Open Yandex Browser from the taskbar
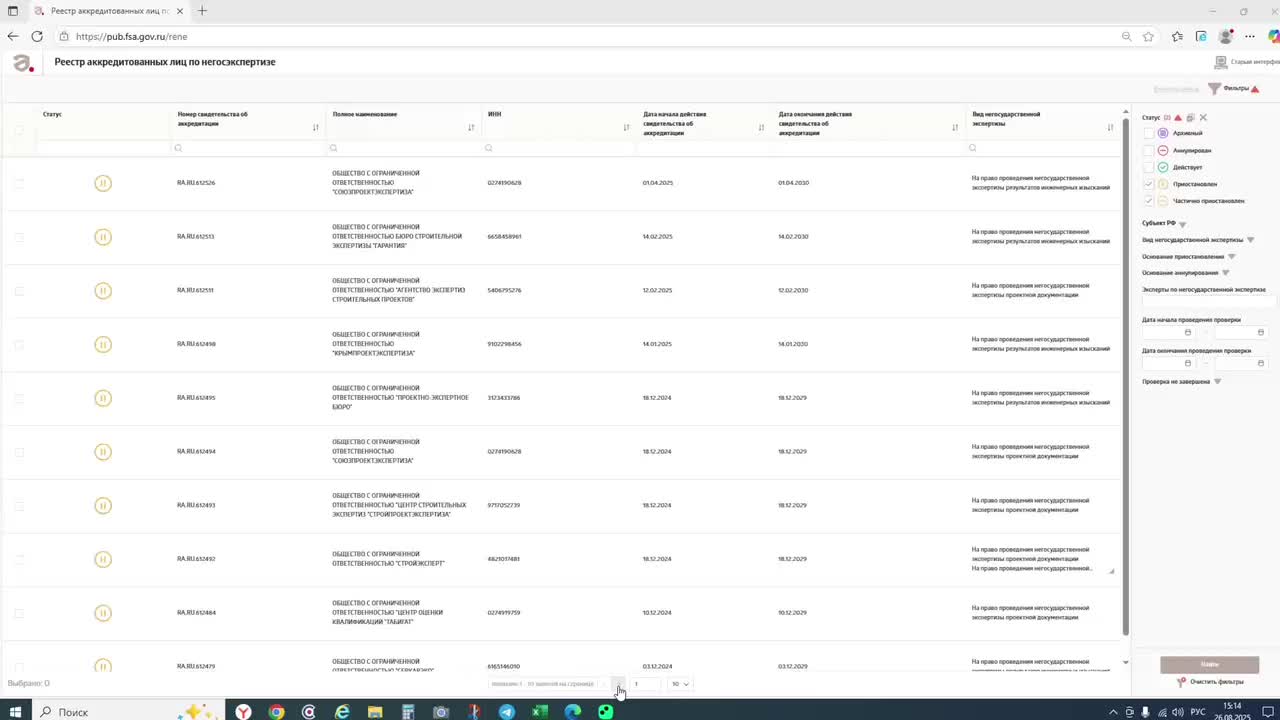Viewport: 1280px width, 720px height. click(243, 712)
